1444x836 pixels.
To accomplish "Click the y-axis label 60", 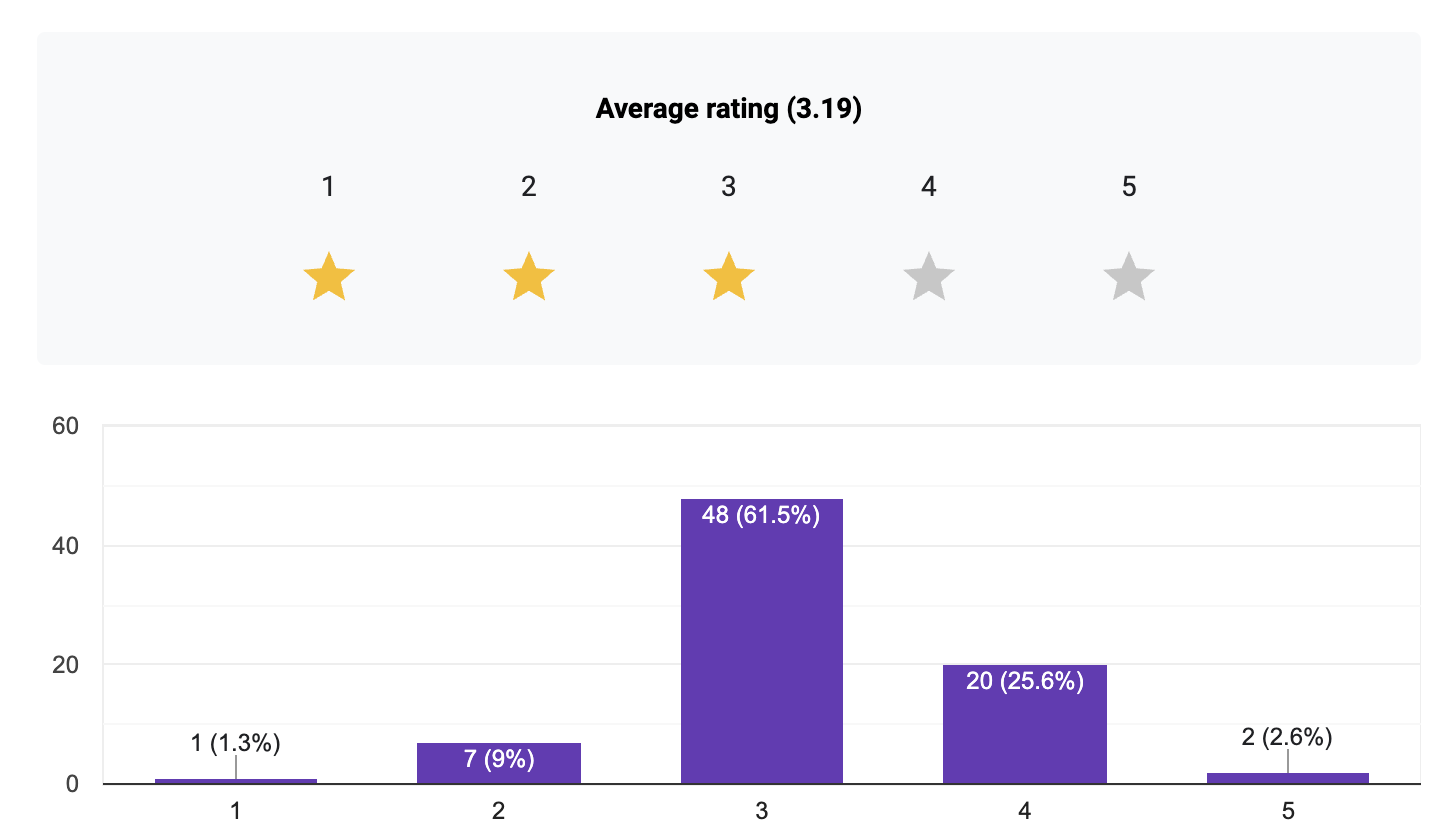I will coord(65,427).
